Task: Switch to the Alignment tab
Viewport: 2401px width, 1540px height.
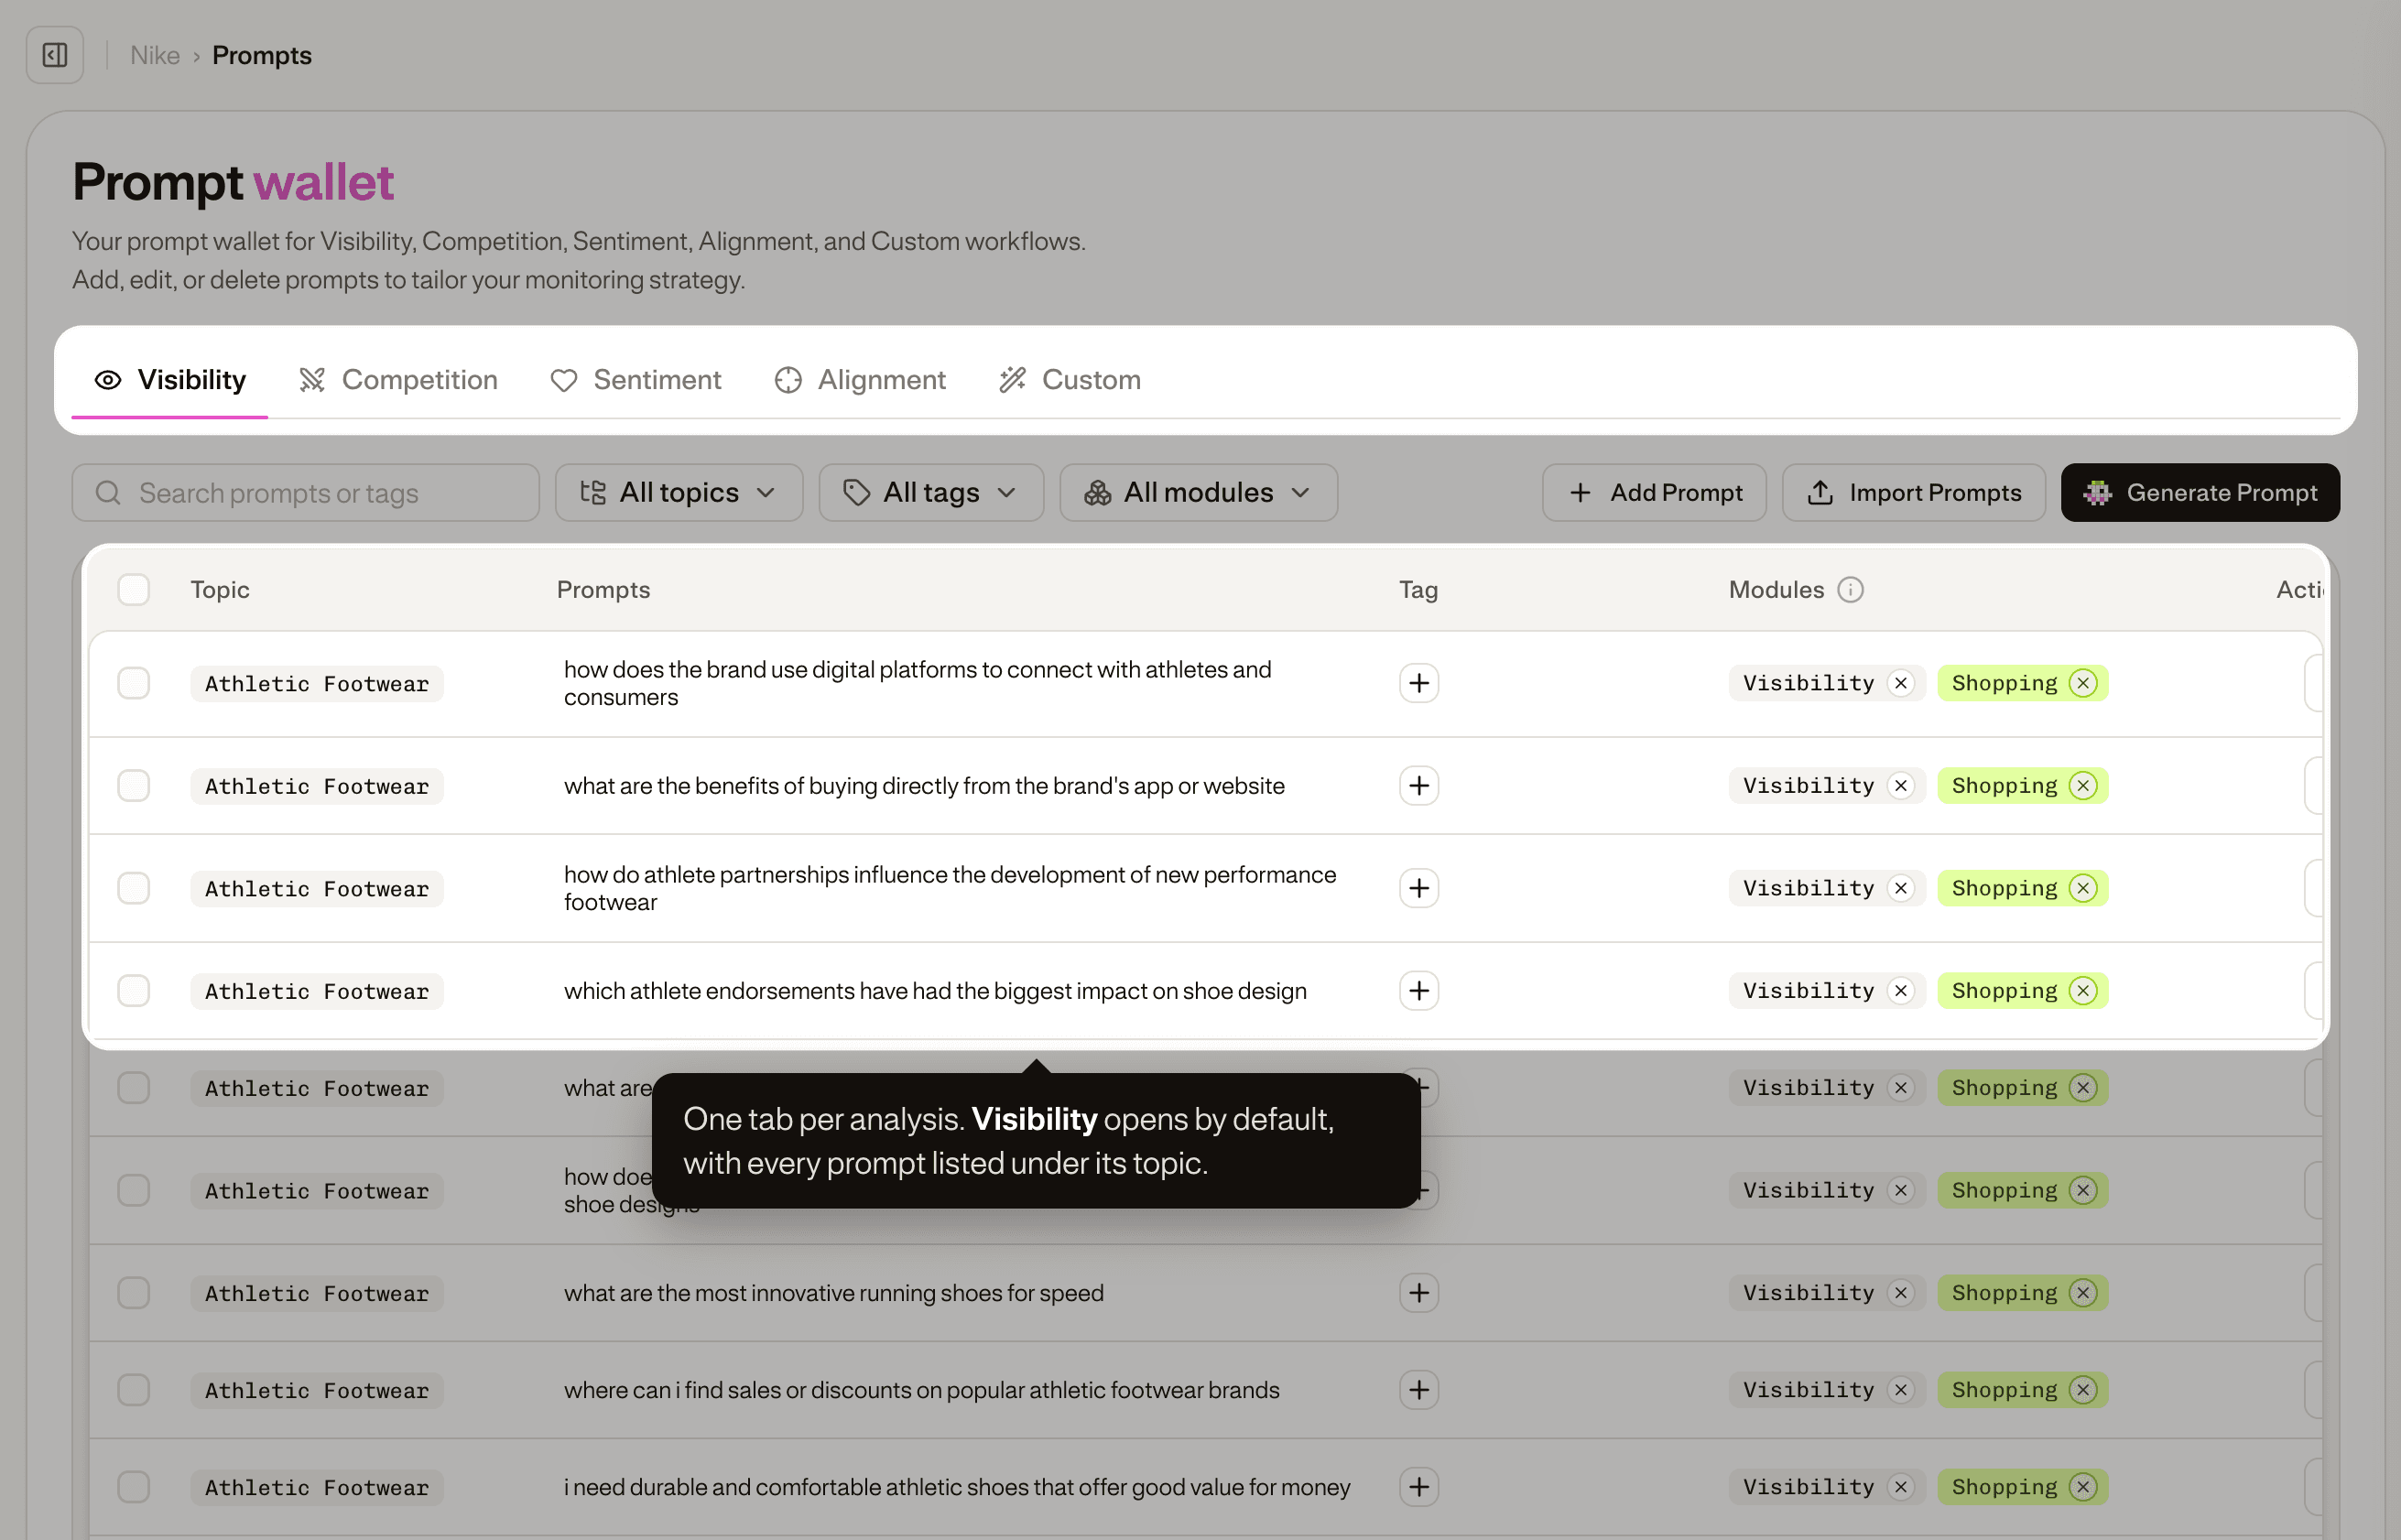Action: click(x=860, y=380)
